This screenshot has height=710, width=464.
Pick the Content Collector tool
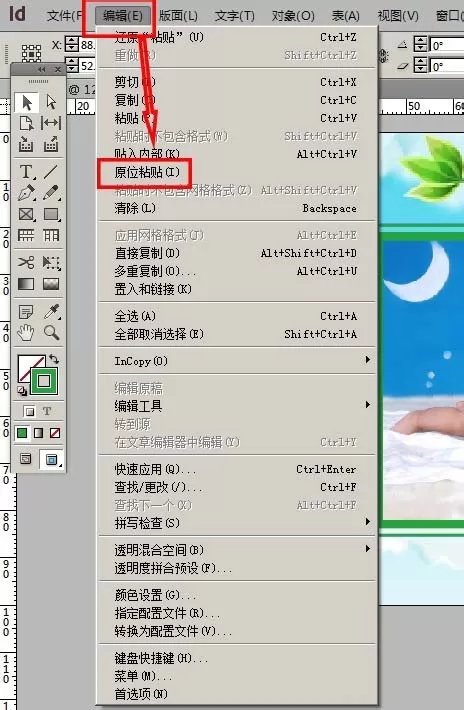click(26, 144)
